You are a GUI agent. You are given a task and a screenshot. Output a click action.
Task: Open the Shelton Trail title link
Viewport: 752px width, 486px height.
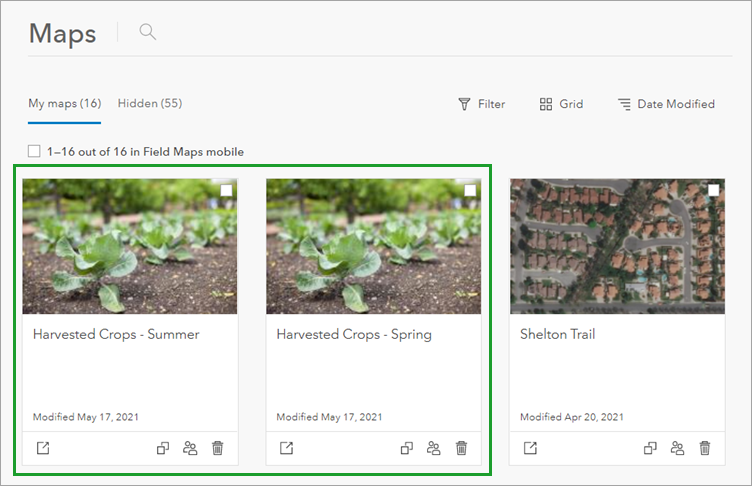[x=557, y=334]
